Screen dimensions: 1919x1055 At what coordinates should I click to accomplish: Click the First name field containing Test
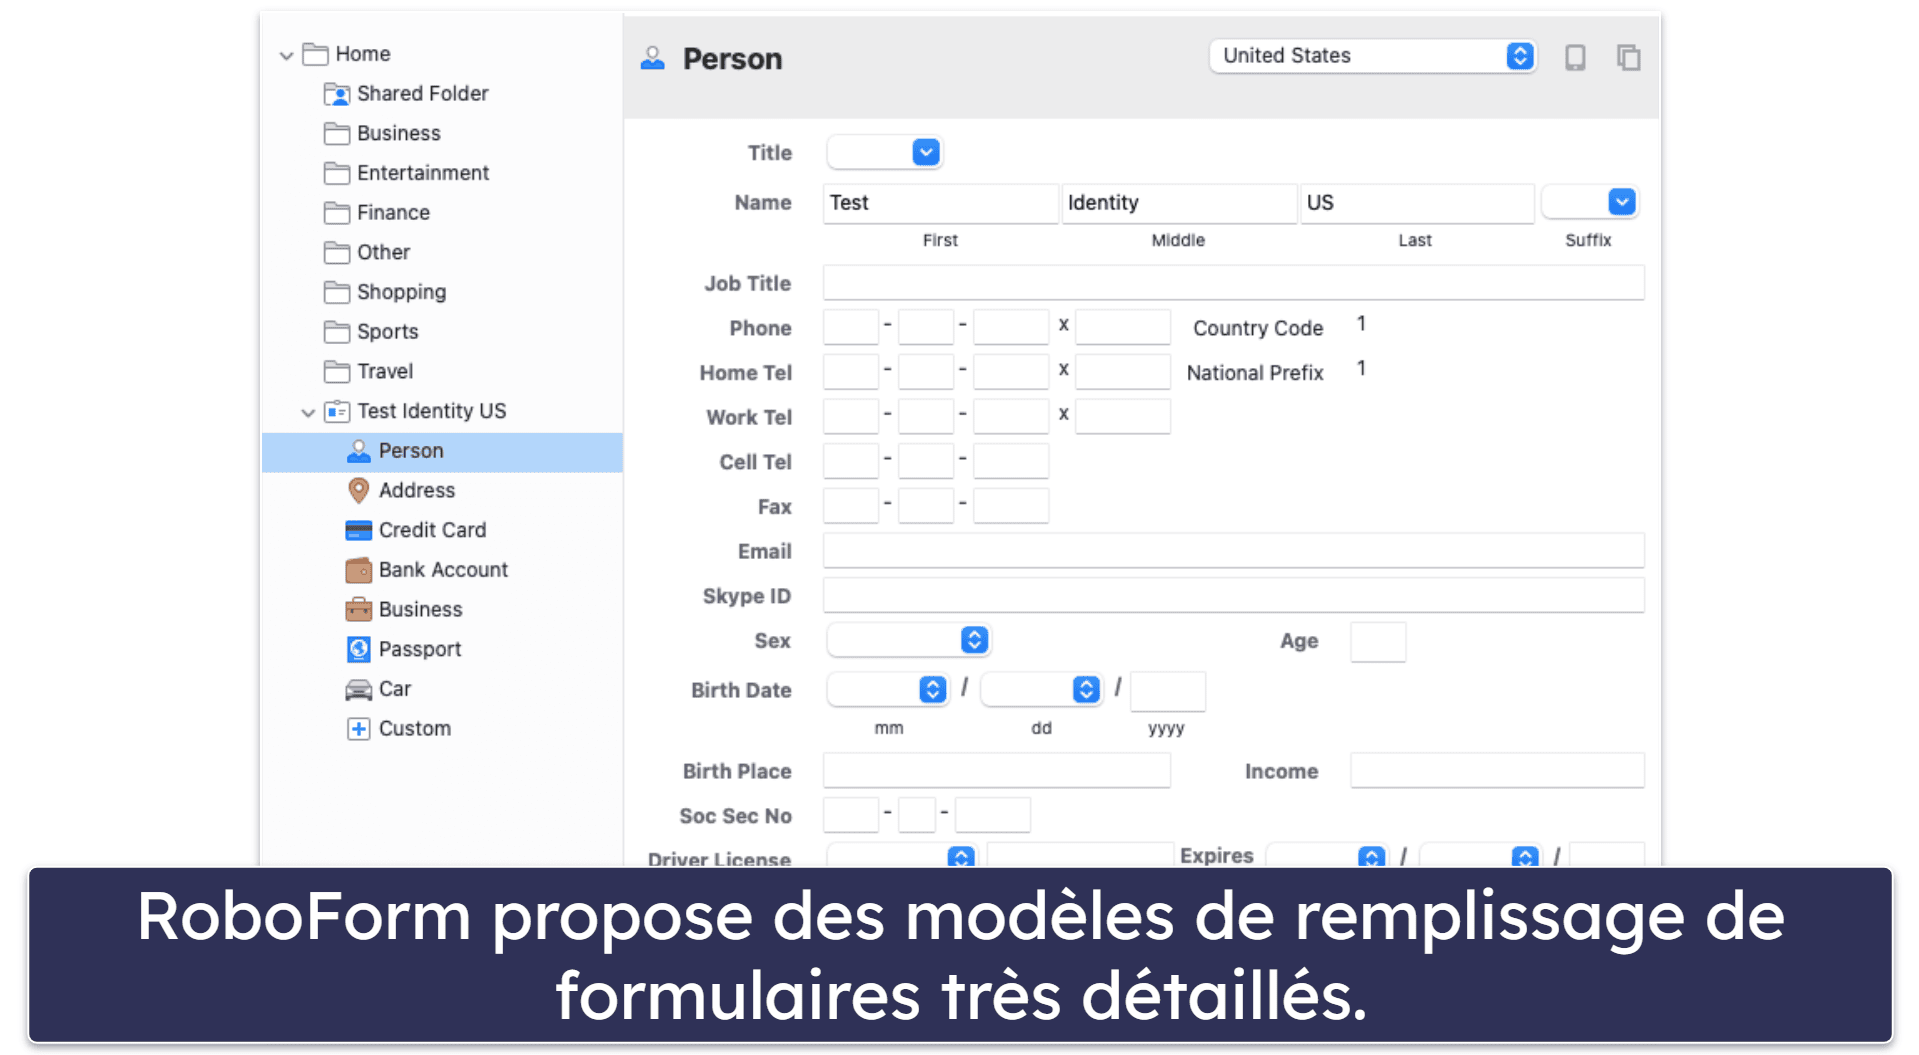coord(940,203)
